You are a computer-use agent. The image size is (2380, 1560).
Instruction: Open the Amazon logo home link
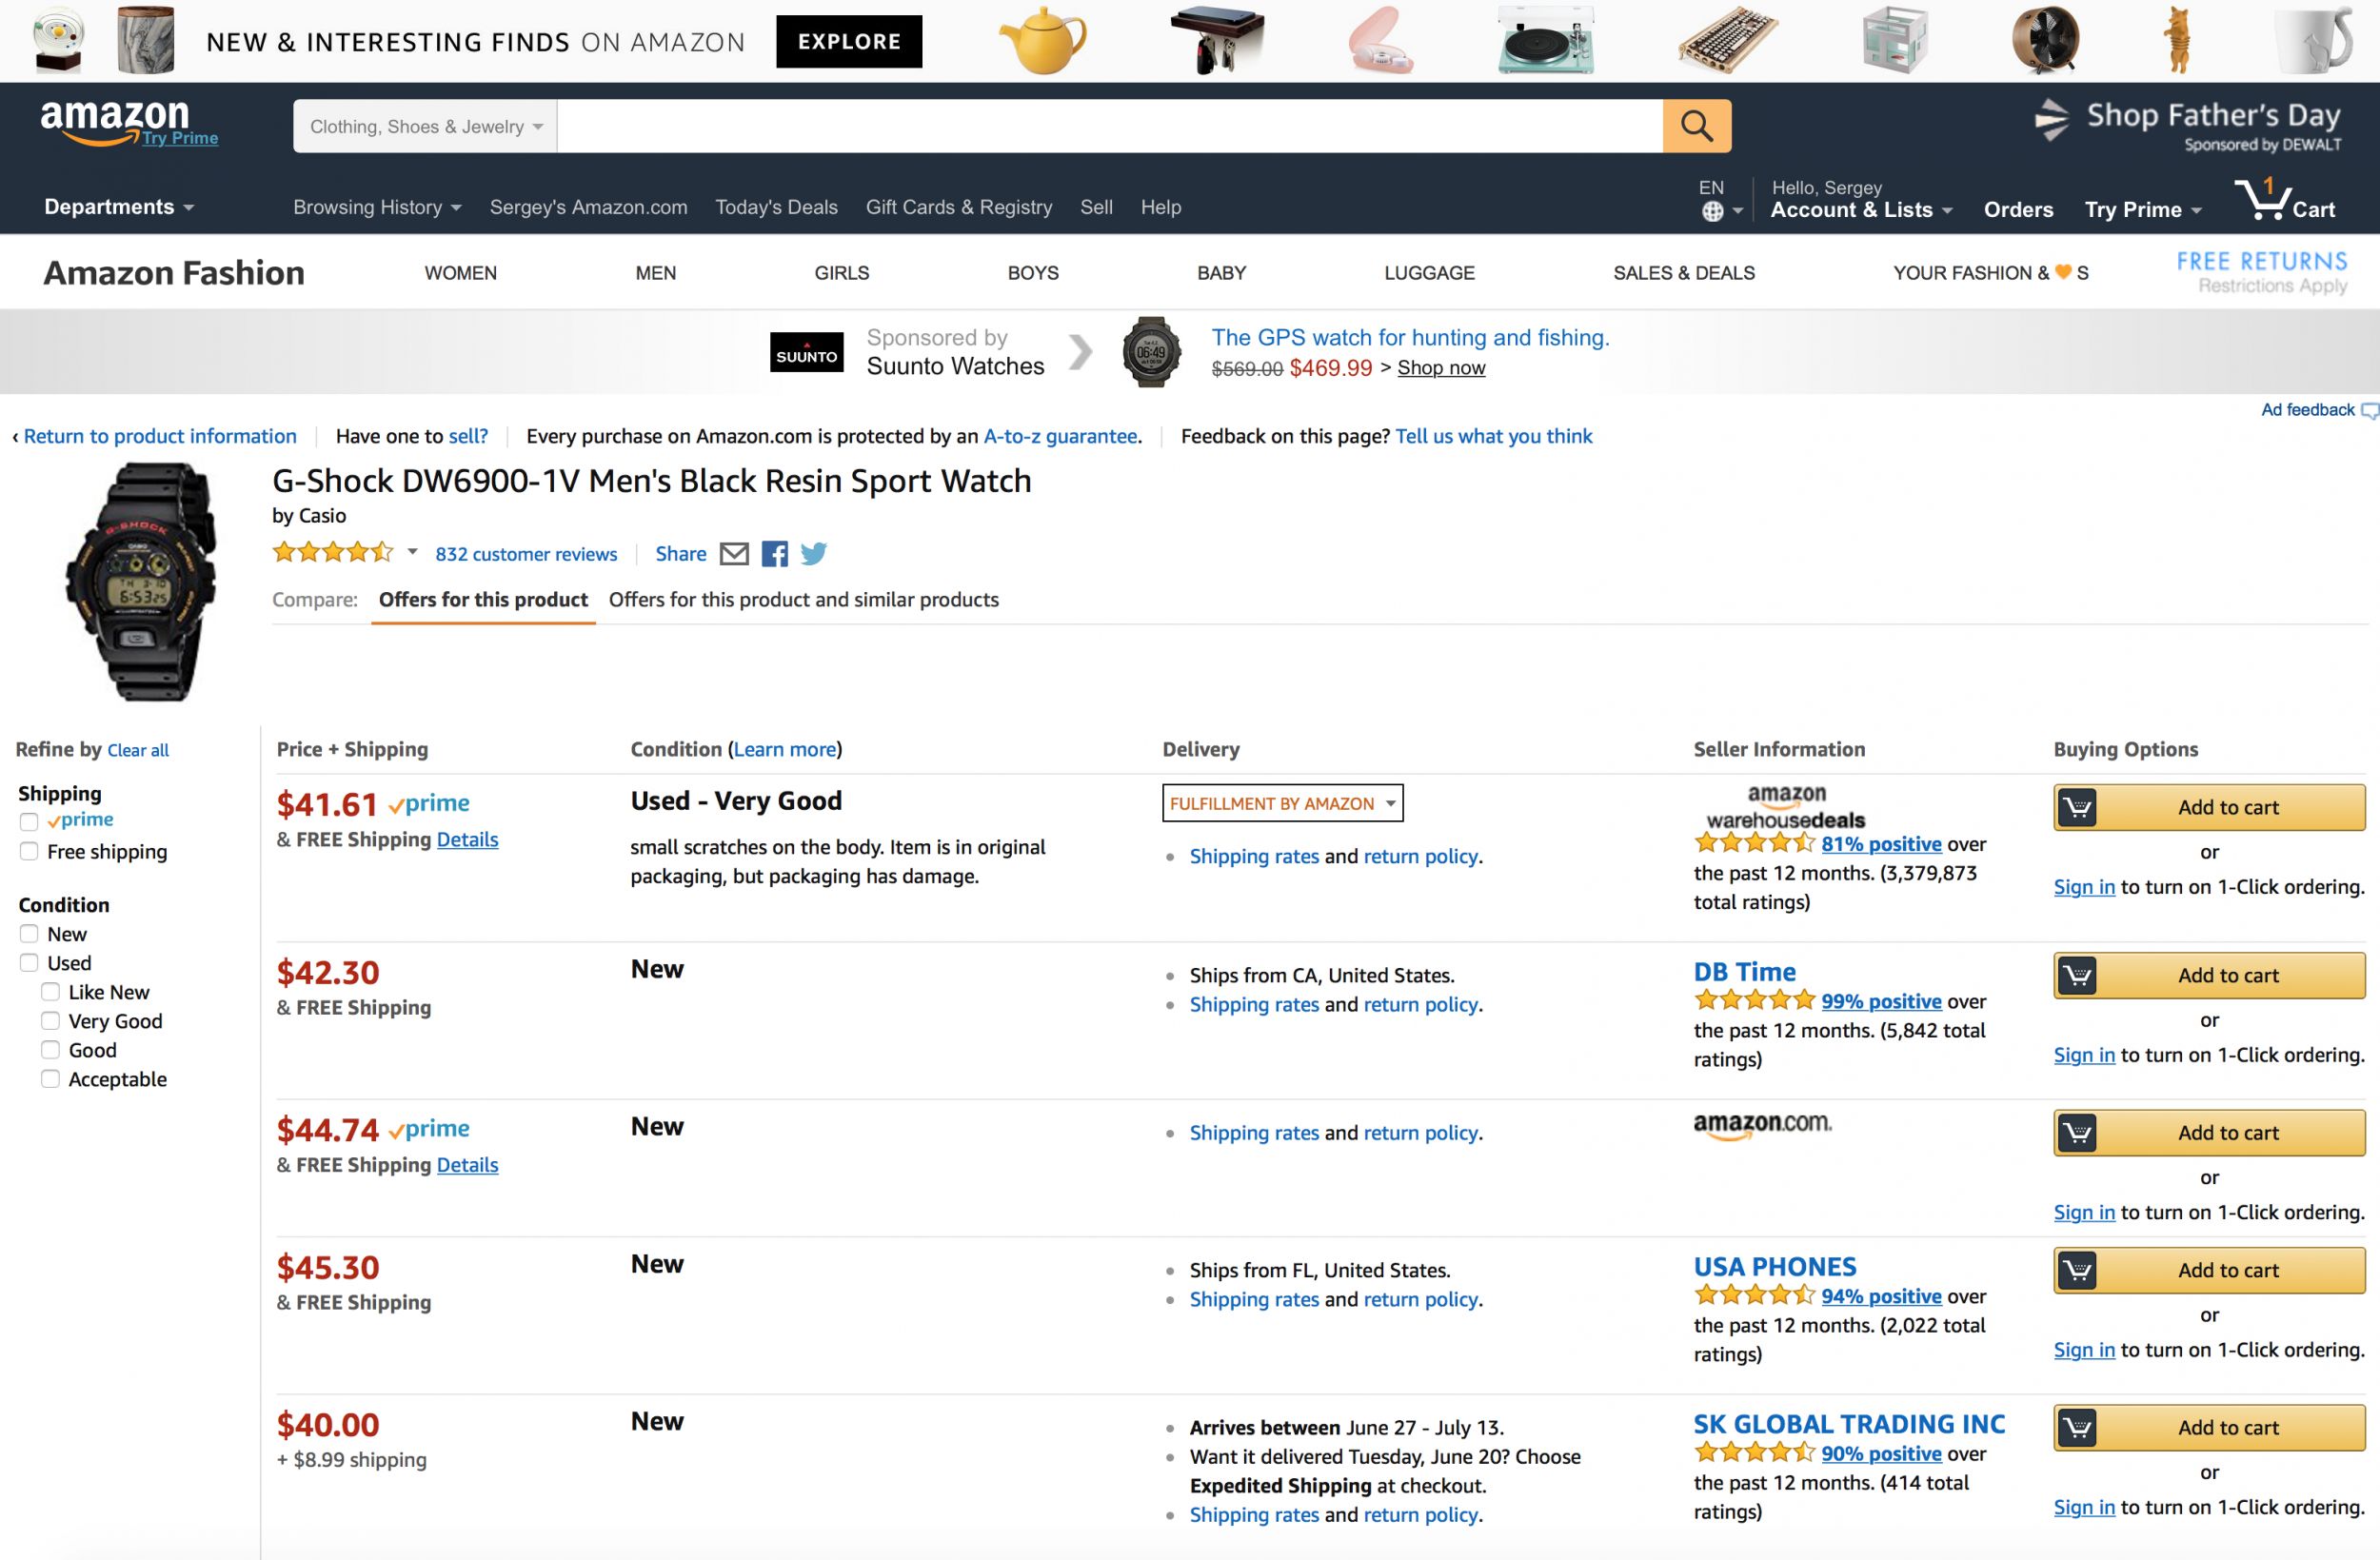(115, 122)
